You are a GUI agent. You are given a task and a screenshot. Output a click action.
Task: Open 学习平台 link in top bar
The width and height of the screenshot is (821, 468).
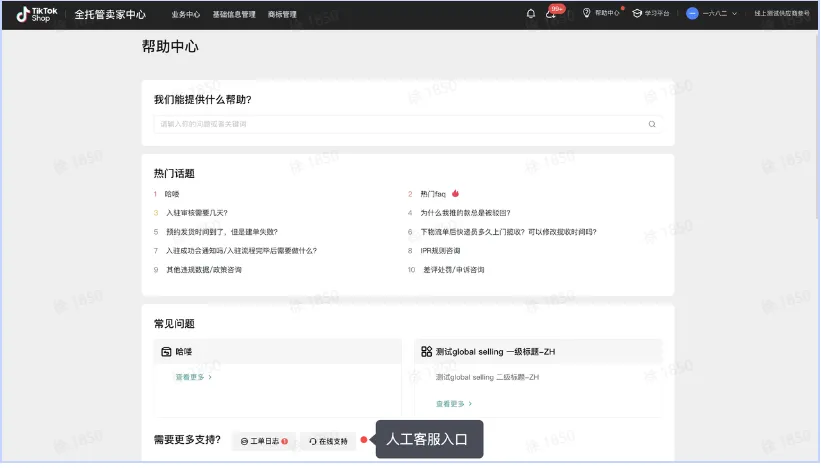tap(657, 13)
